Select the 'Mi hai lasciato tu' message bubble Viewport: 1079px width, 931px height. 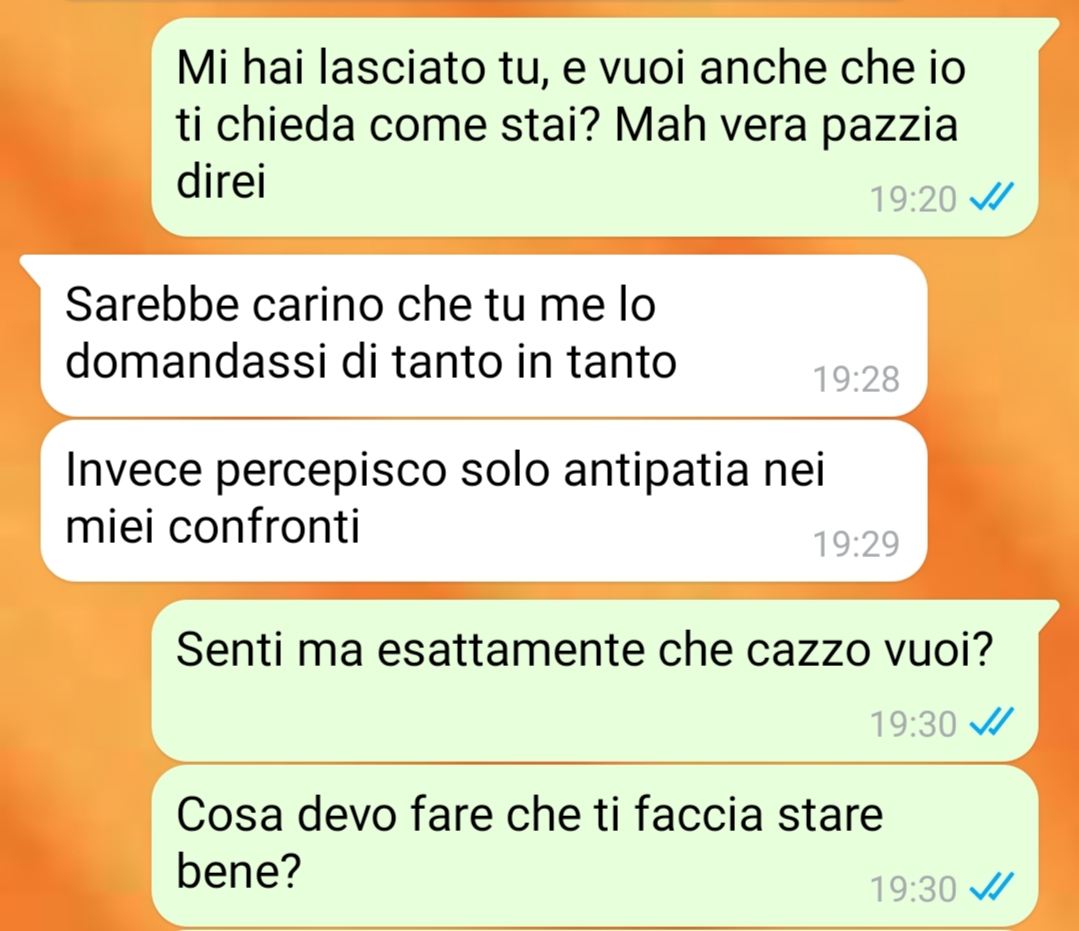pos(595,127)
